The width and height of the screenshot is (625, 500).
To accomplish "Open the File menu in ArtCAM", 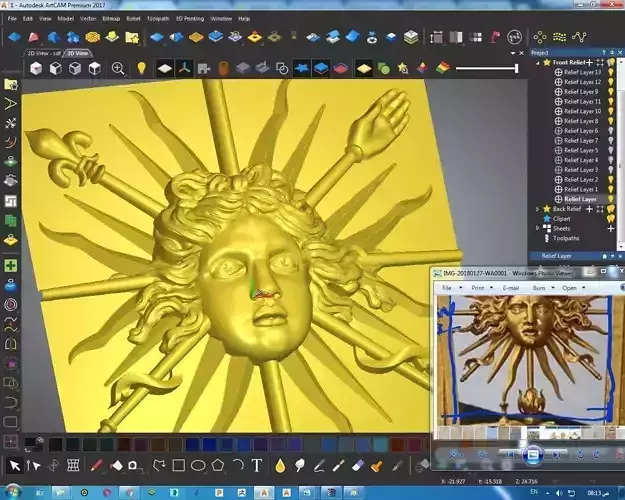I will pyautogui.click(x=12, y=18).
